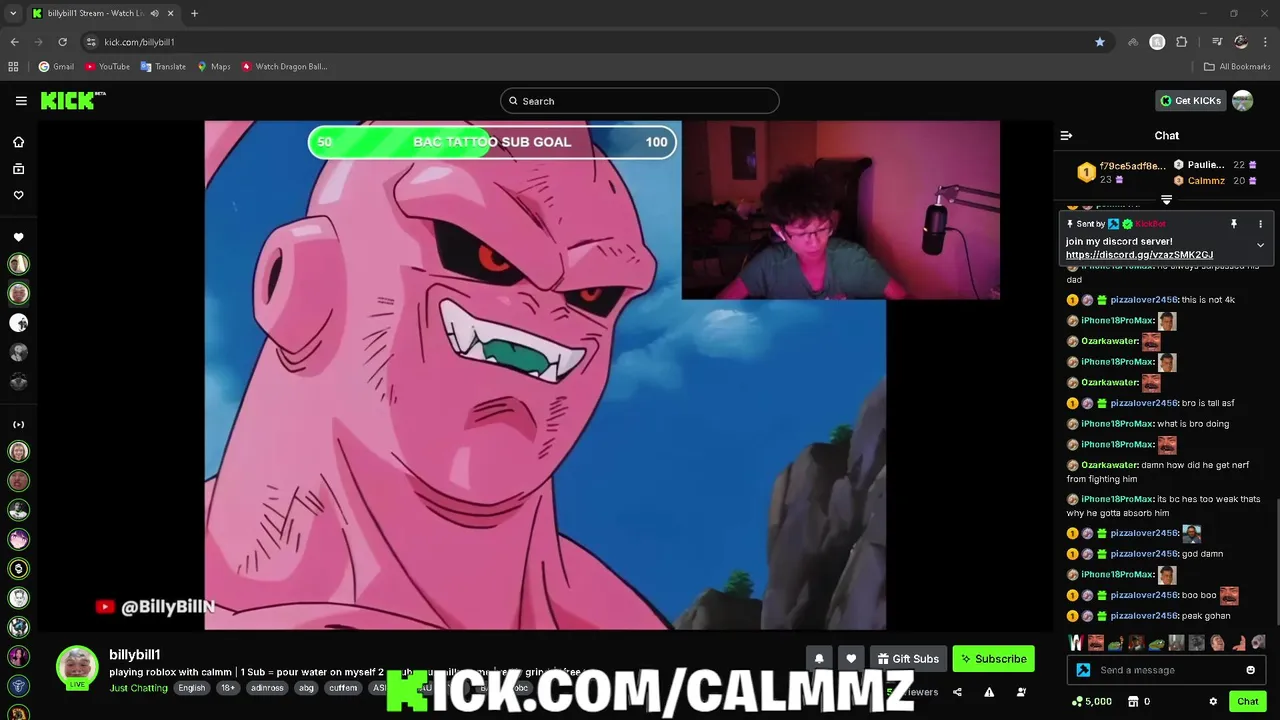The height and width of the screenshot is (720, 1280).
Task: Click the chat identity hammer badge
Action: click(1083, 670)
